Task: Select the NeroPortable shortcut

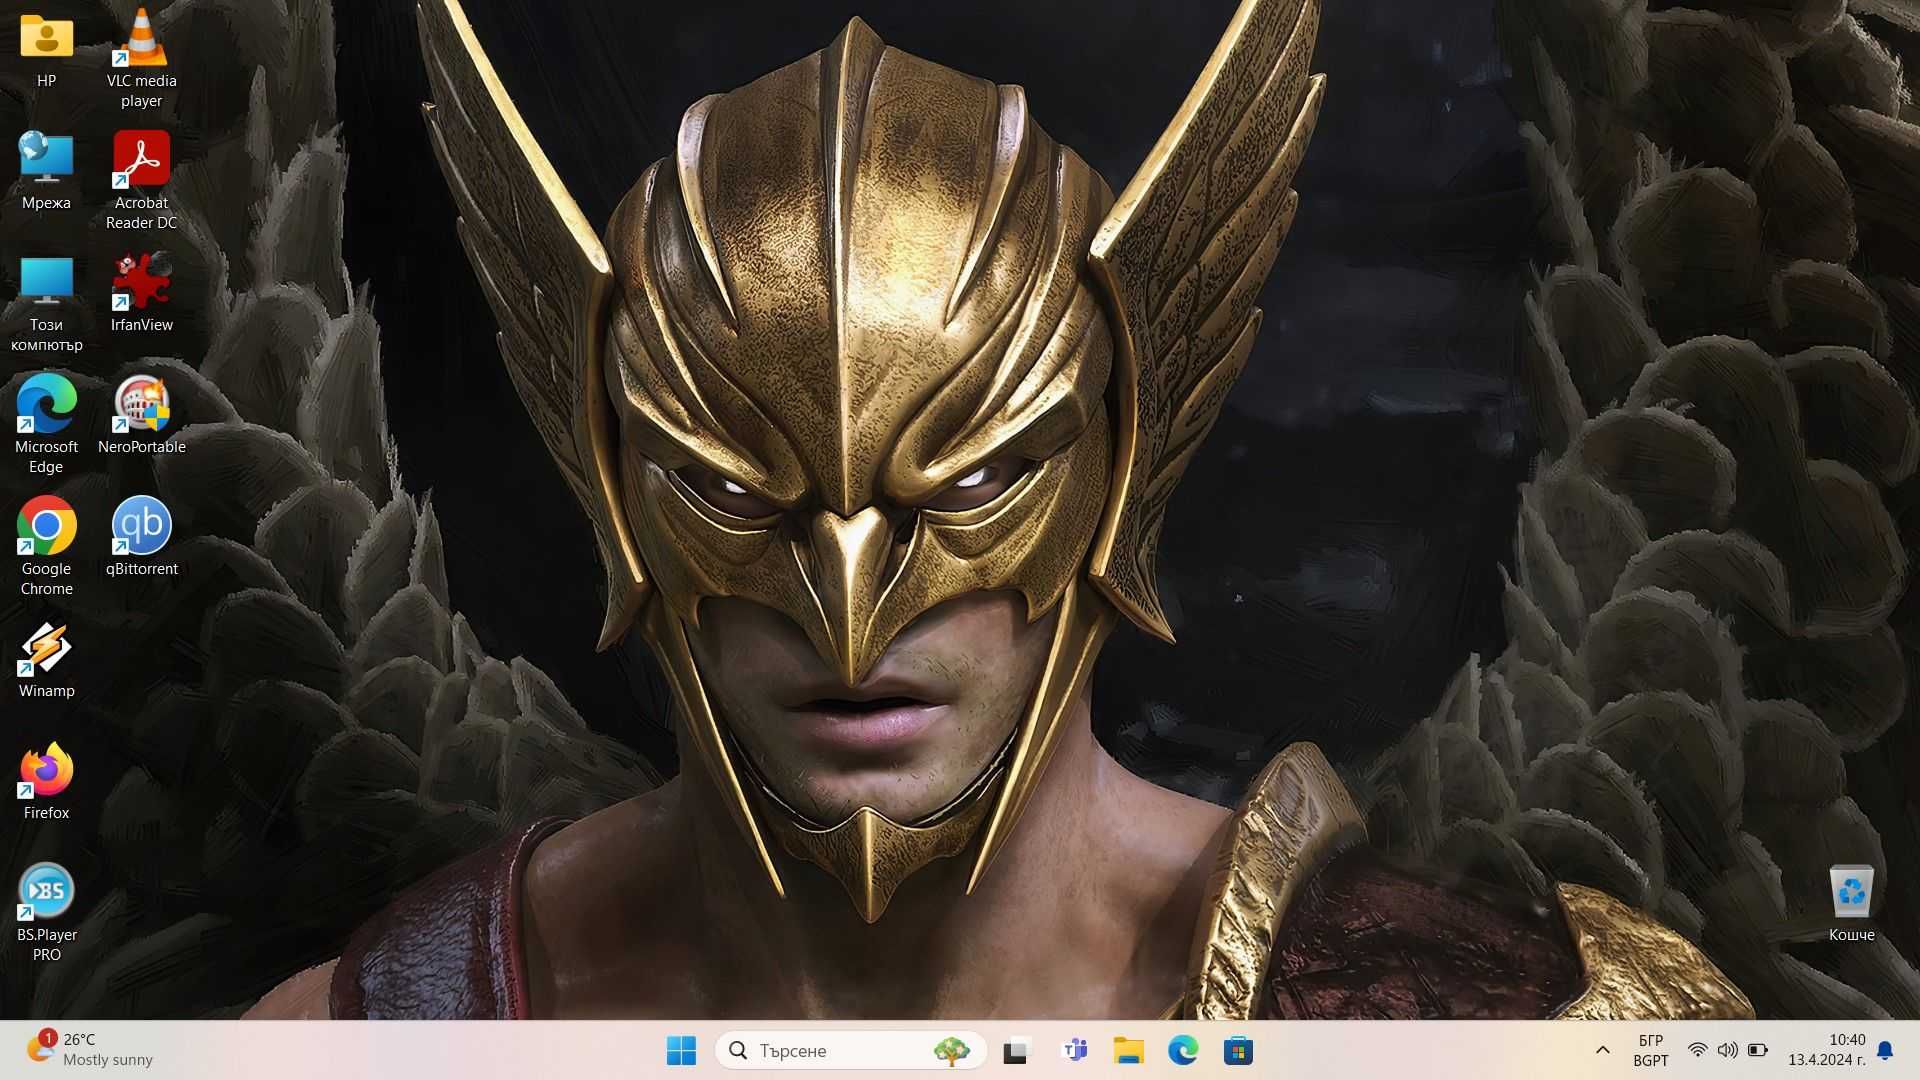Action: 141,416
